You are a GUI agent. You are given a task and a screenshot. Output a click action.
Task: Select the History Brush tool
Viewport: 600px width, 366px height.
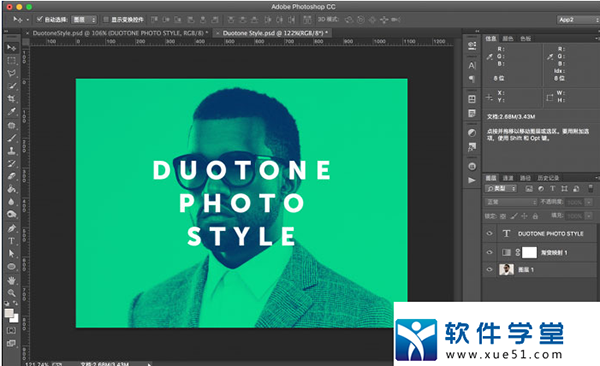11,163
